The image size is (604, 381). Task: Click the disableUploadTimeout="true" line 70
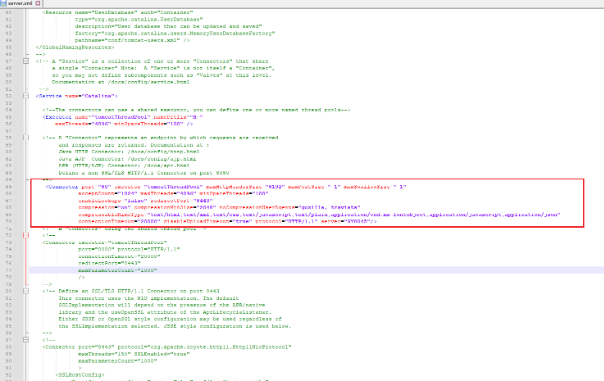pyautogui.click(x=228, y=222)
